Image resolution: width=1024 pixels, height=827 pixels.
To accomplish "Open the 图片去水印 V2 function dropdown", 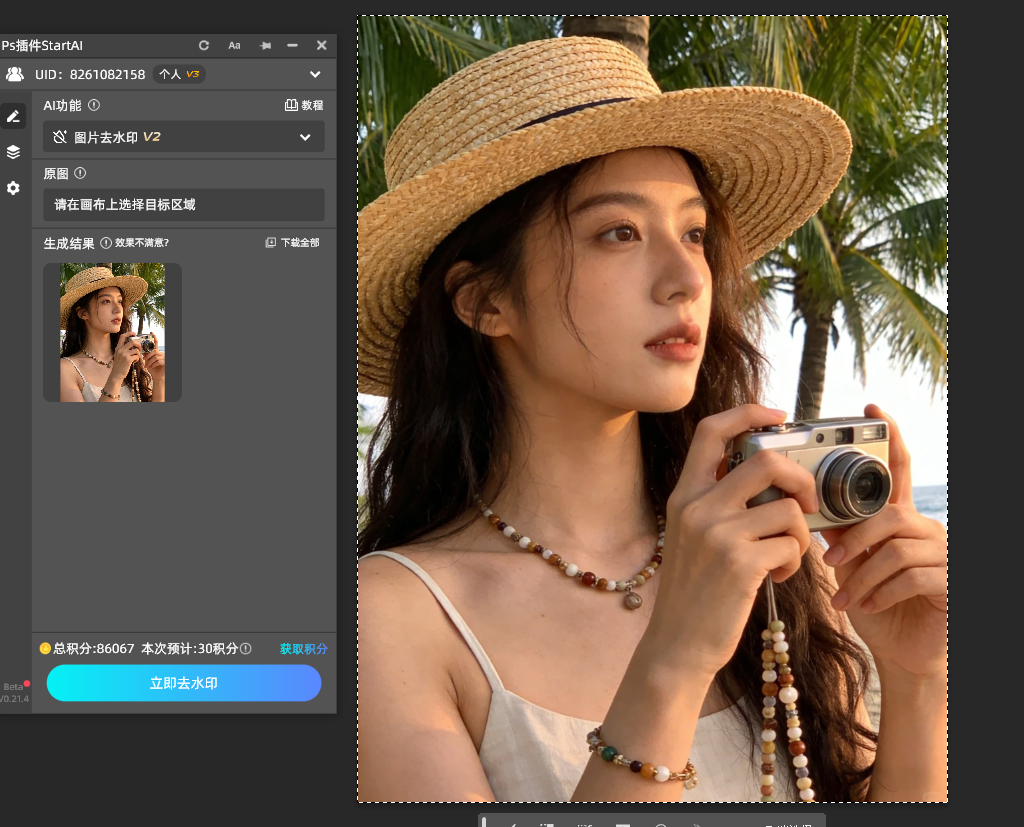I will (x=183, y=137).
